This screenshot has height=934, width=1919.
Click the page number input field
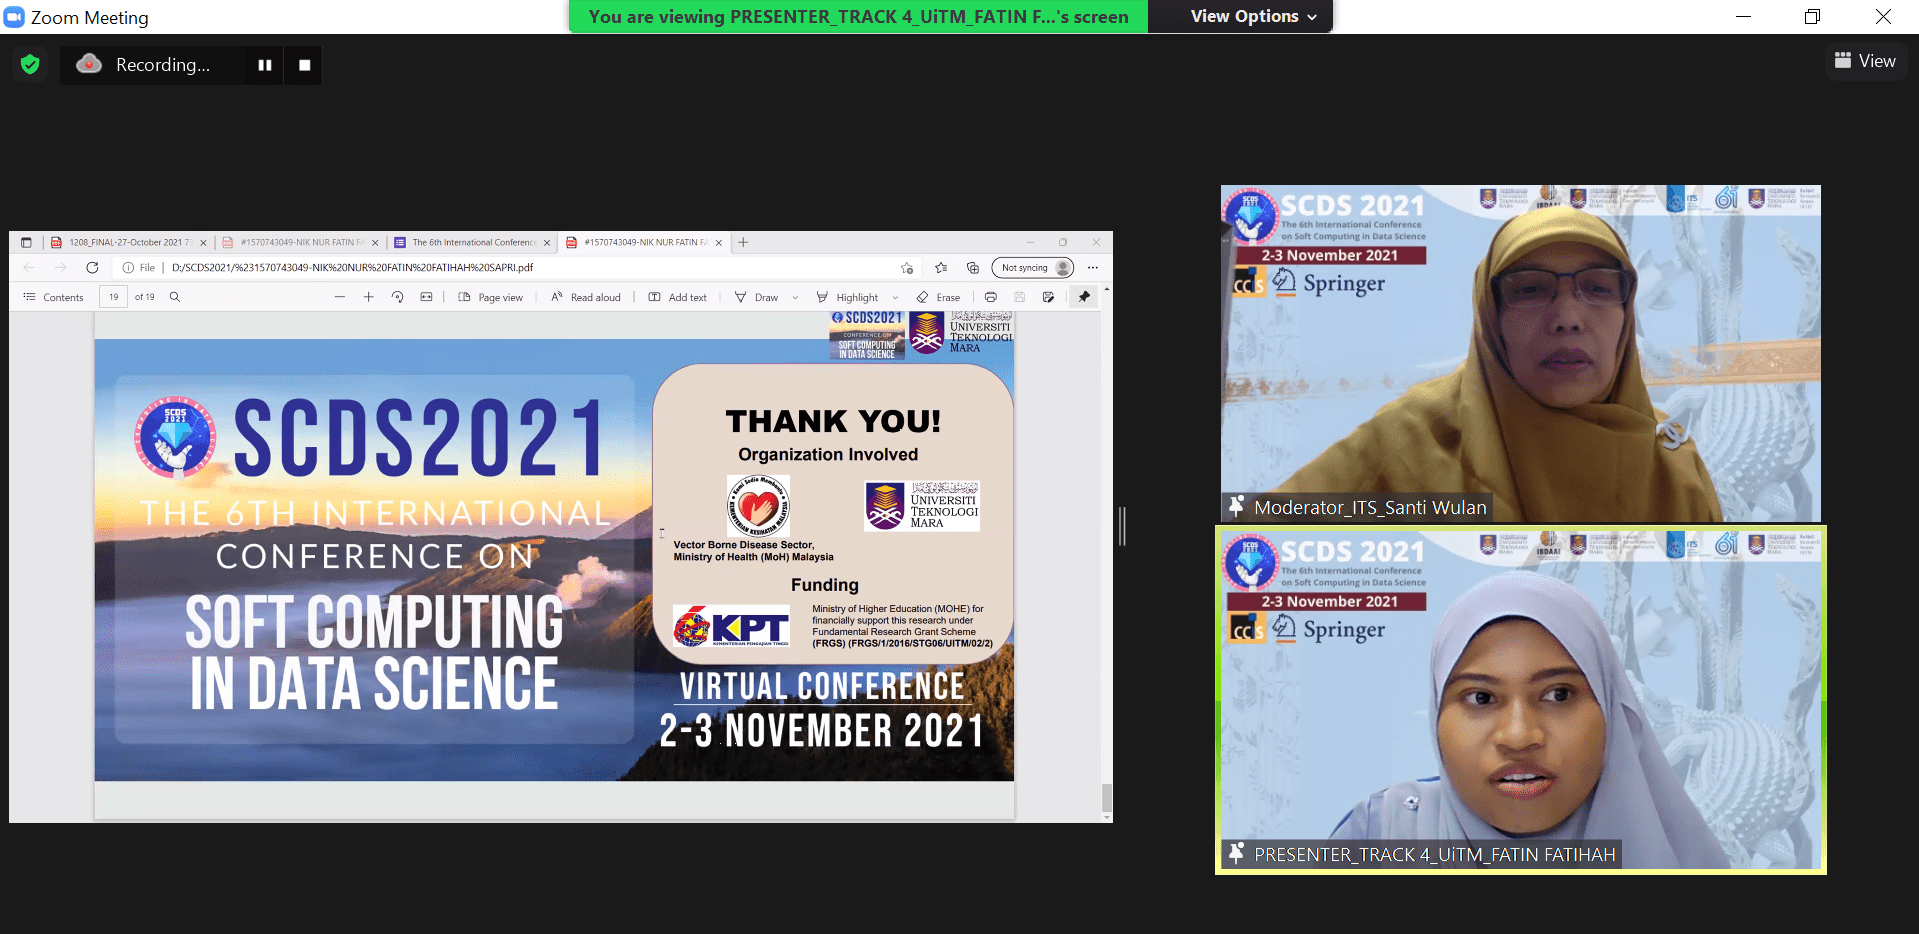coord(113,297)
